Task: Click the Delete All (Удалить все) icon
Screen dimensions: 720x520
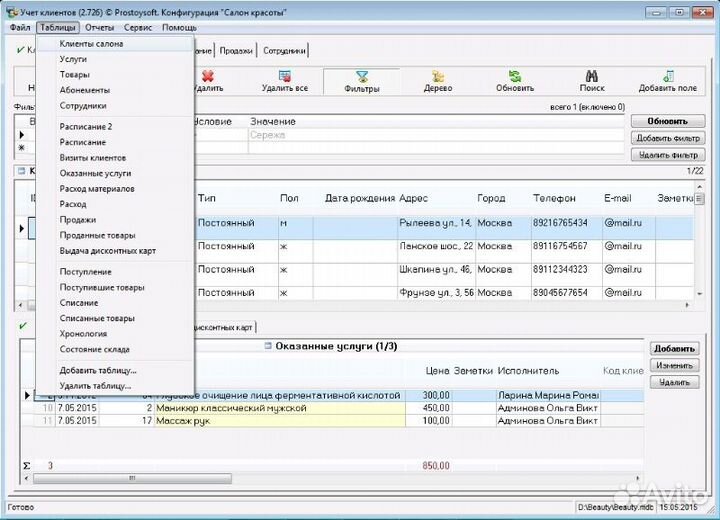Action: click(x=284, y=76)
